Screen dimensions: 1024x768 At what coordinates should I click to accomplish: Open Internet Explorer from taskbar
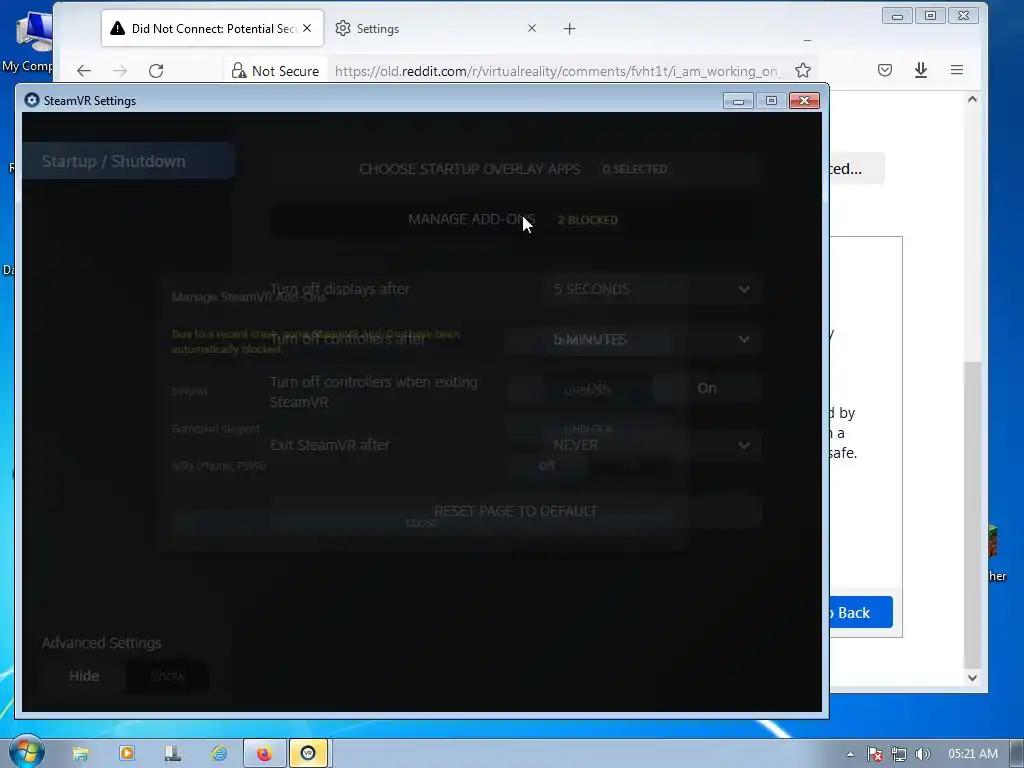219,754
